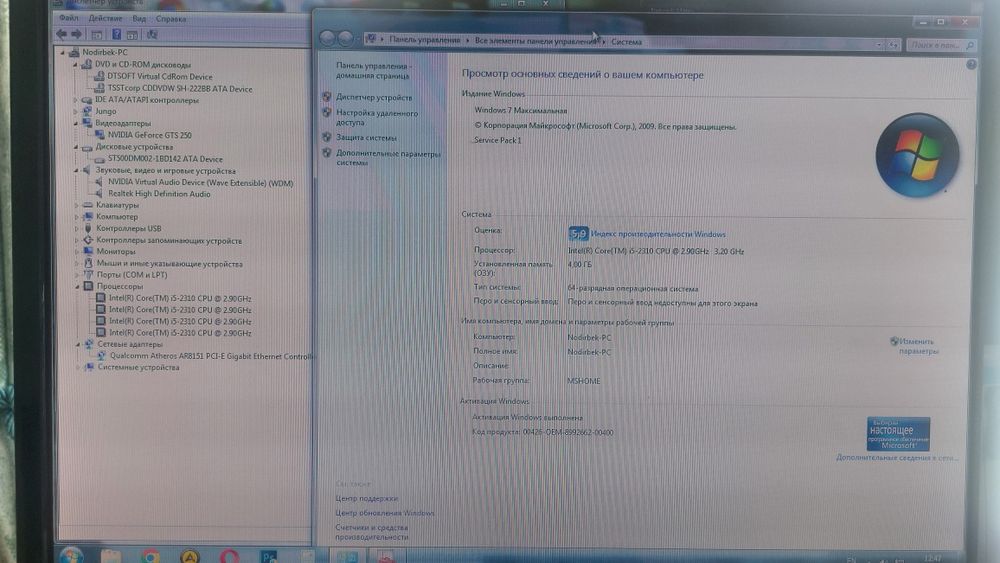Select Realtek High Definition Audio device
This screenshot has height=563, width=1000.
click(159, 194)
